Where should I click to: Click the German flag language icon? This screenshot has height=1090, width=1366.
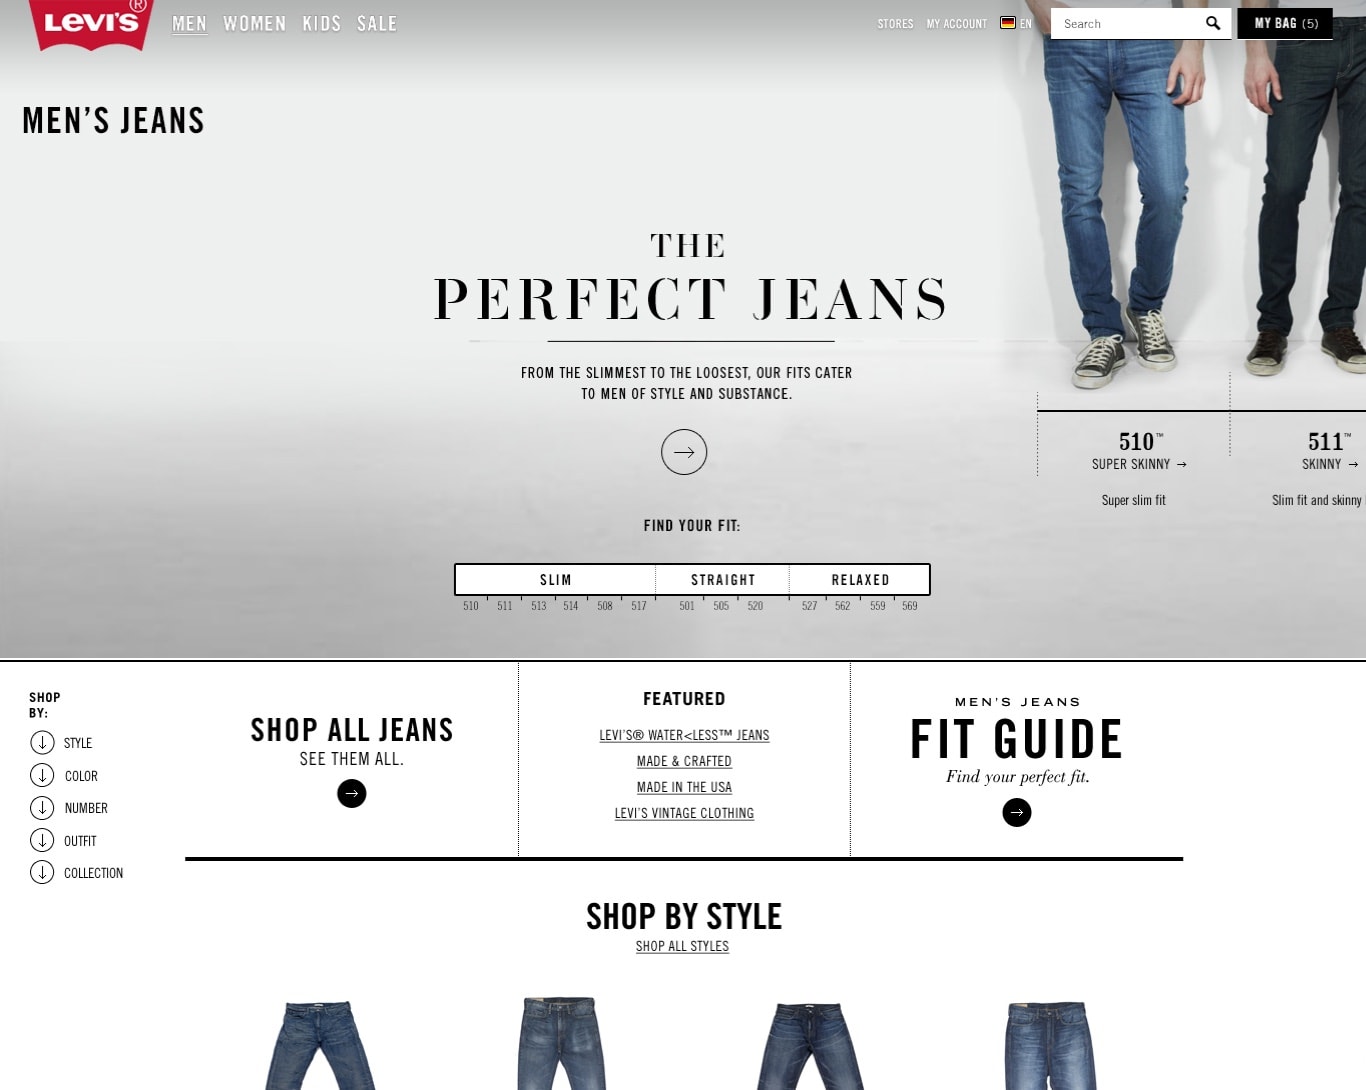1008,23
